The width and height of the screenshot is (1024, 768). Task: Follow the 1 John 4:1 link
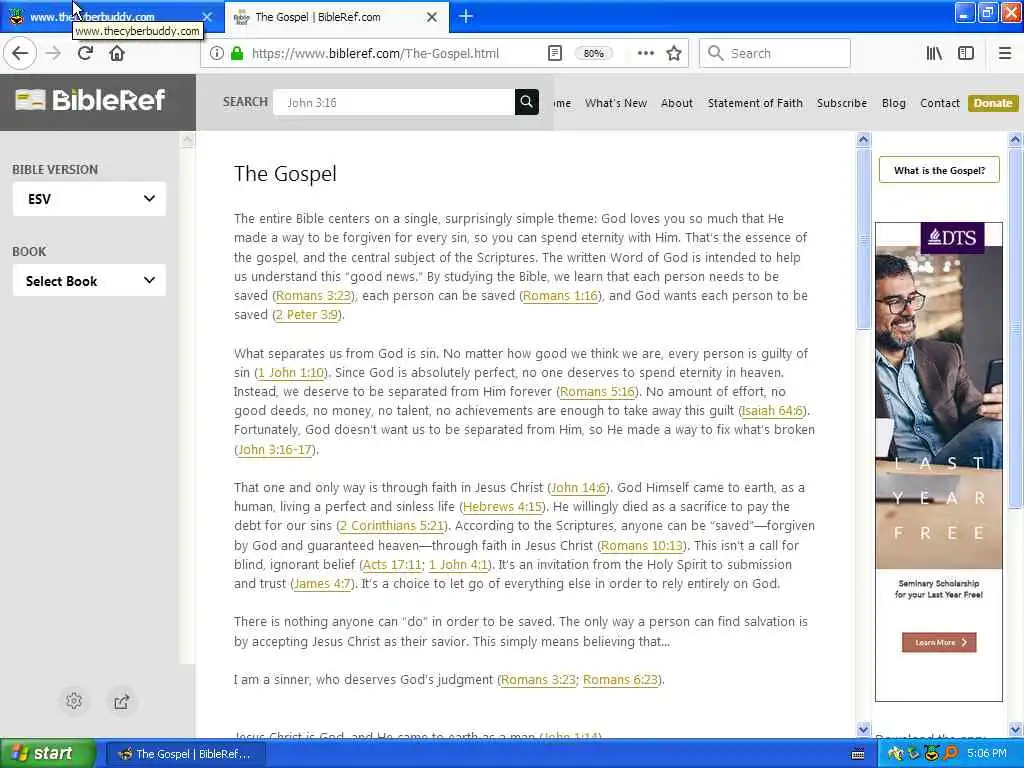[x=458, y=564]
